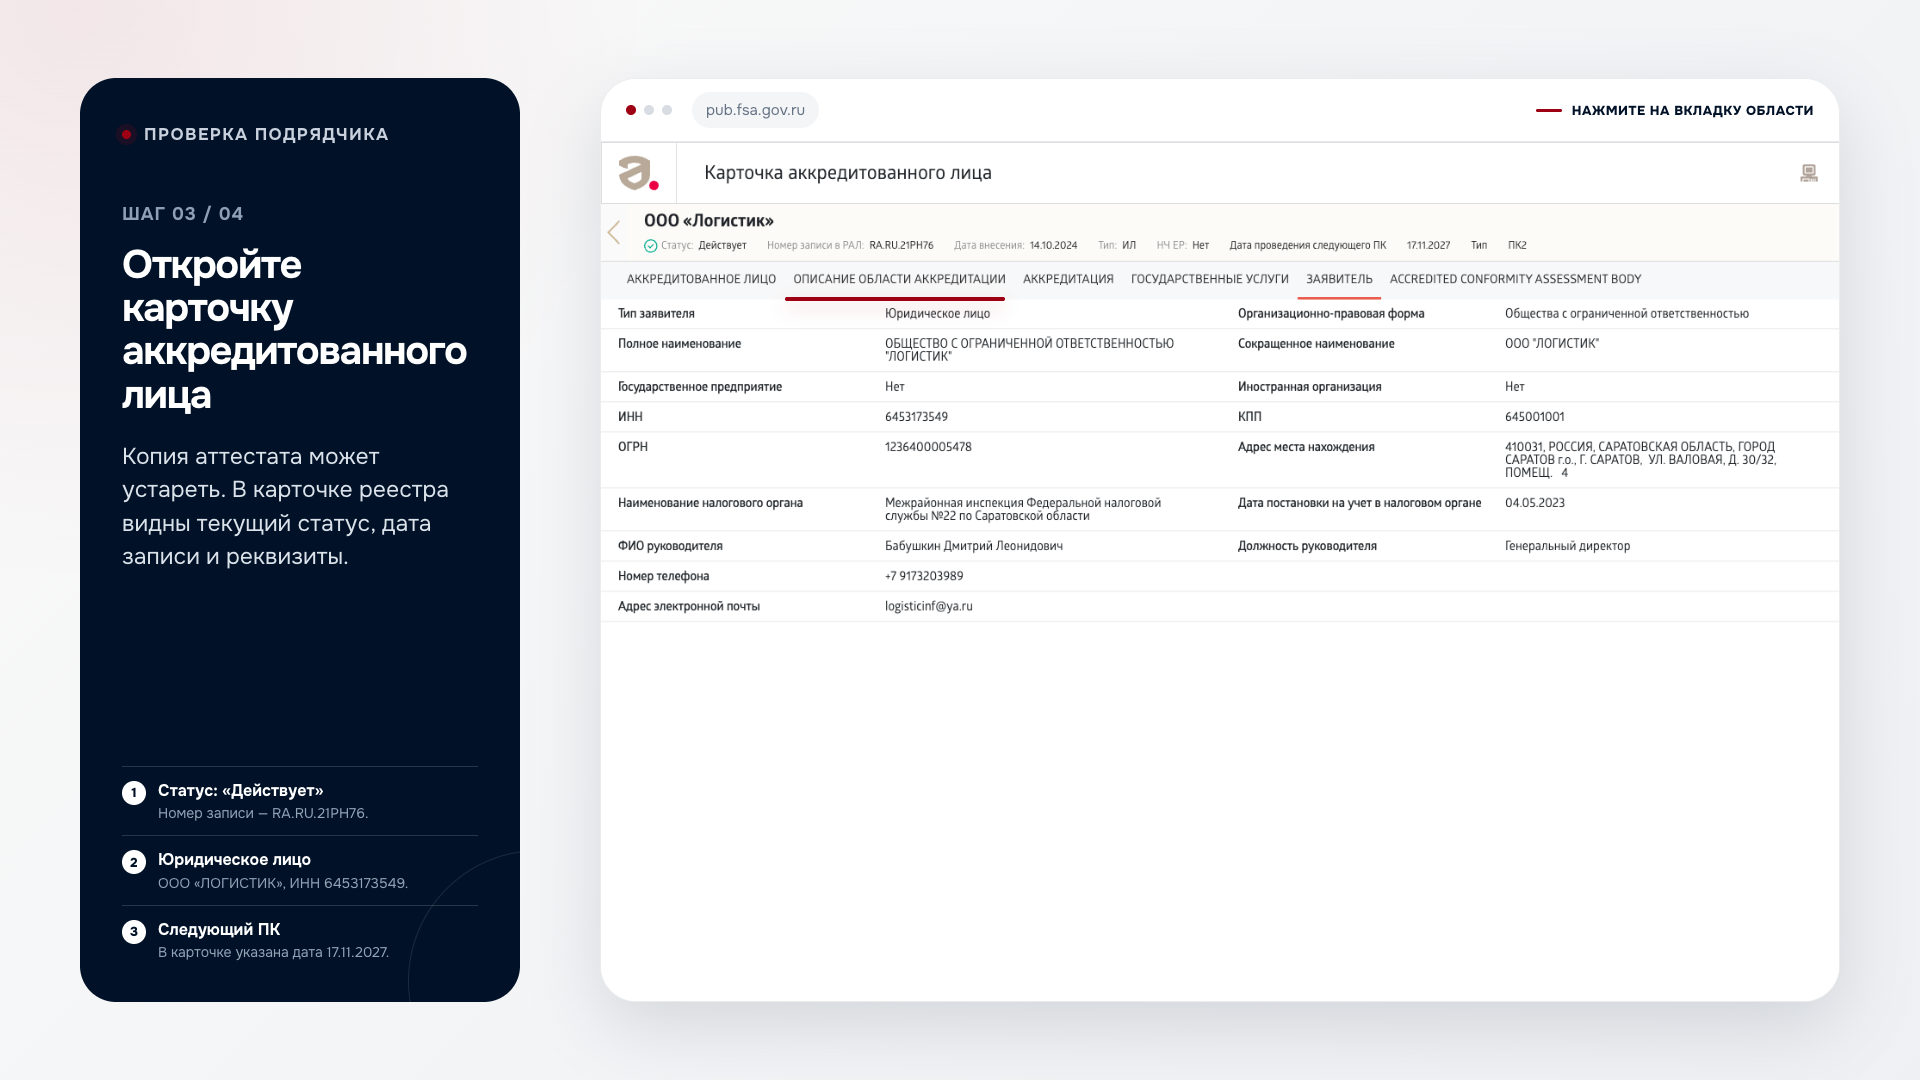1920x1080 pixels.
Task: Click the tax authority name value
Action: 1022,510
